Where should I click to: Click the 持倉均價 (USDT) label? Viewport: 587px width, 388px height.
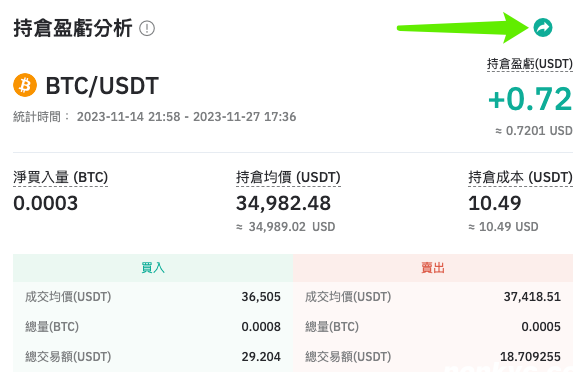coord(288,177)
